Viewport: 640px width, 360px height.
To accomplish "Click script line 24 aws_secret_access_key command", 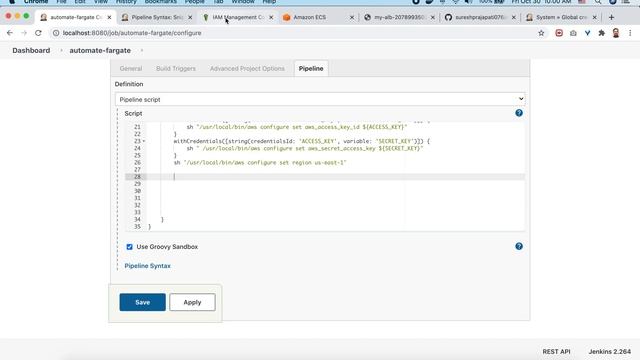I will click(x=305, y=148).
